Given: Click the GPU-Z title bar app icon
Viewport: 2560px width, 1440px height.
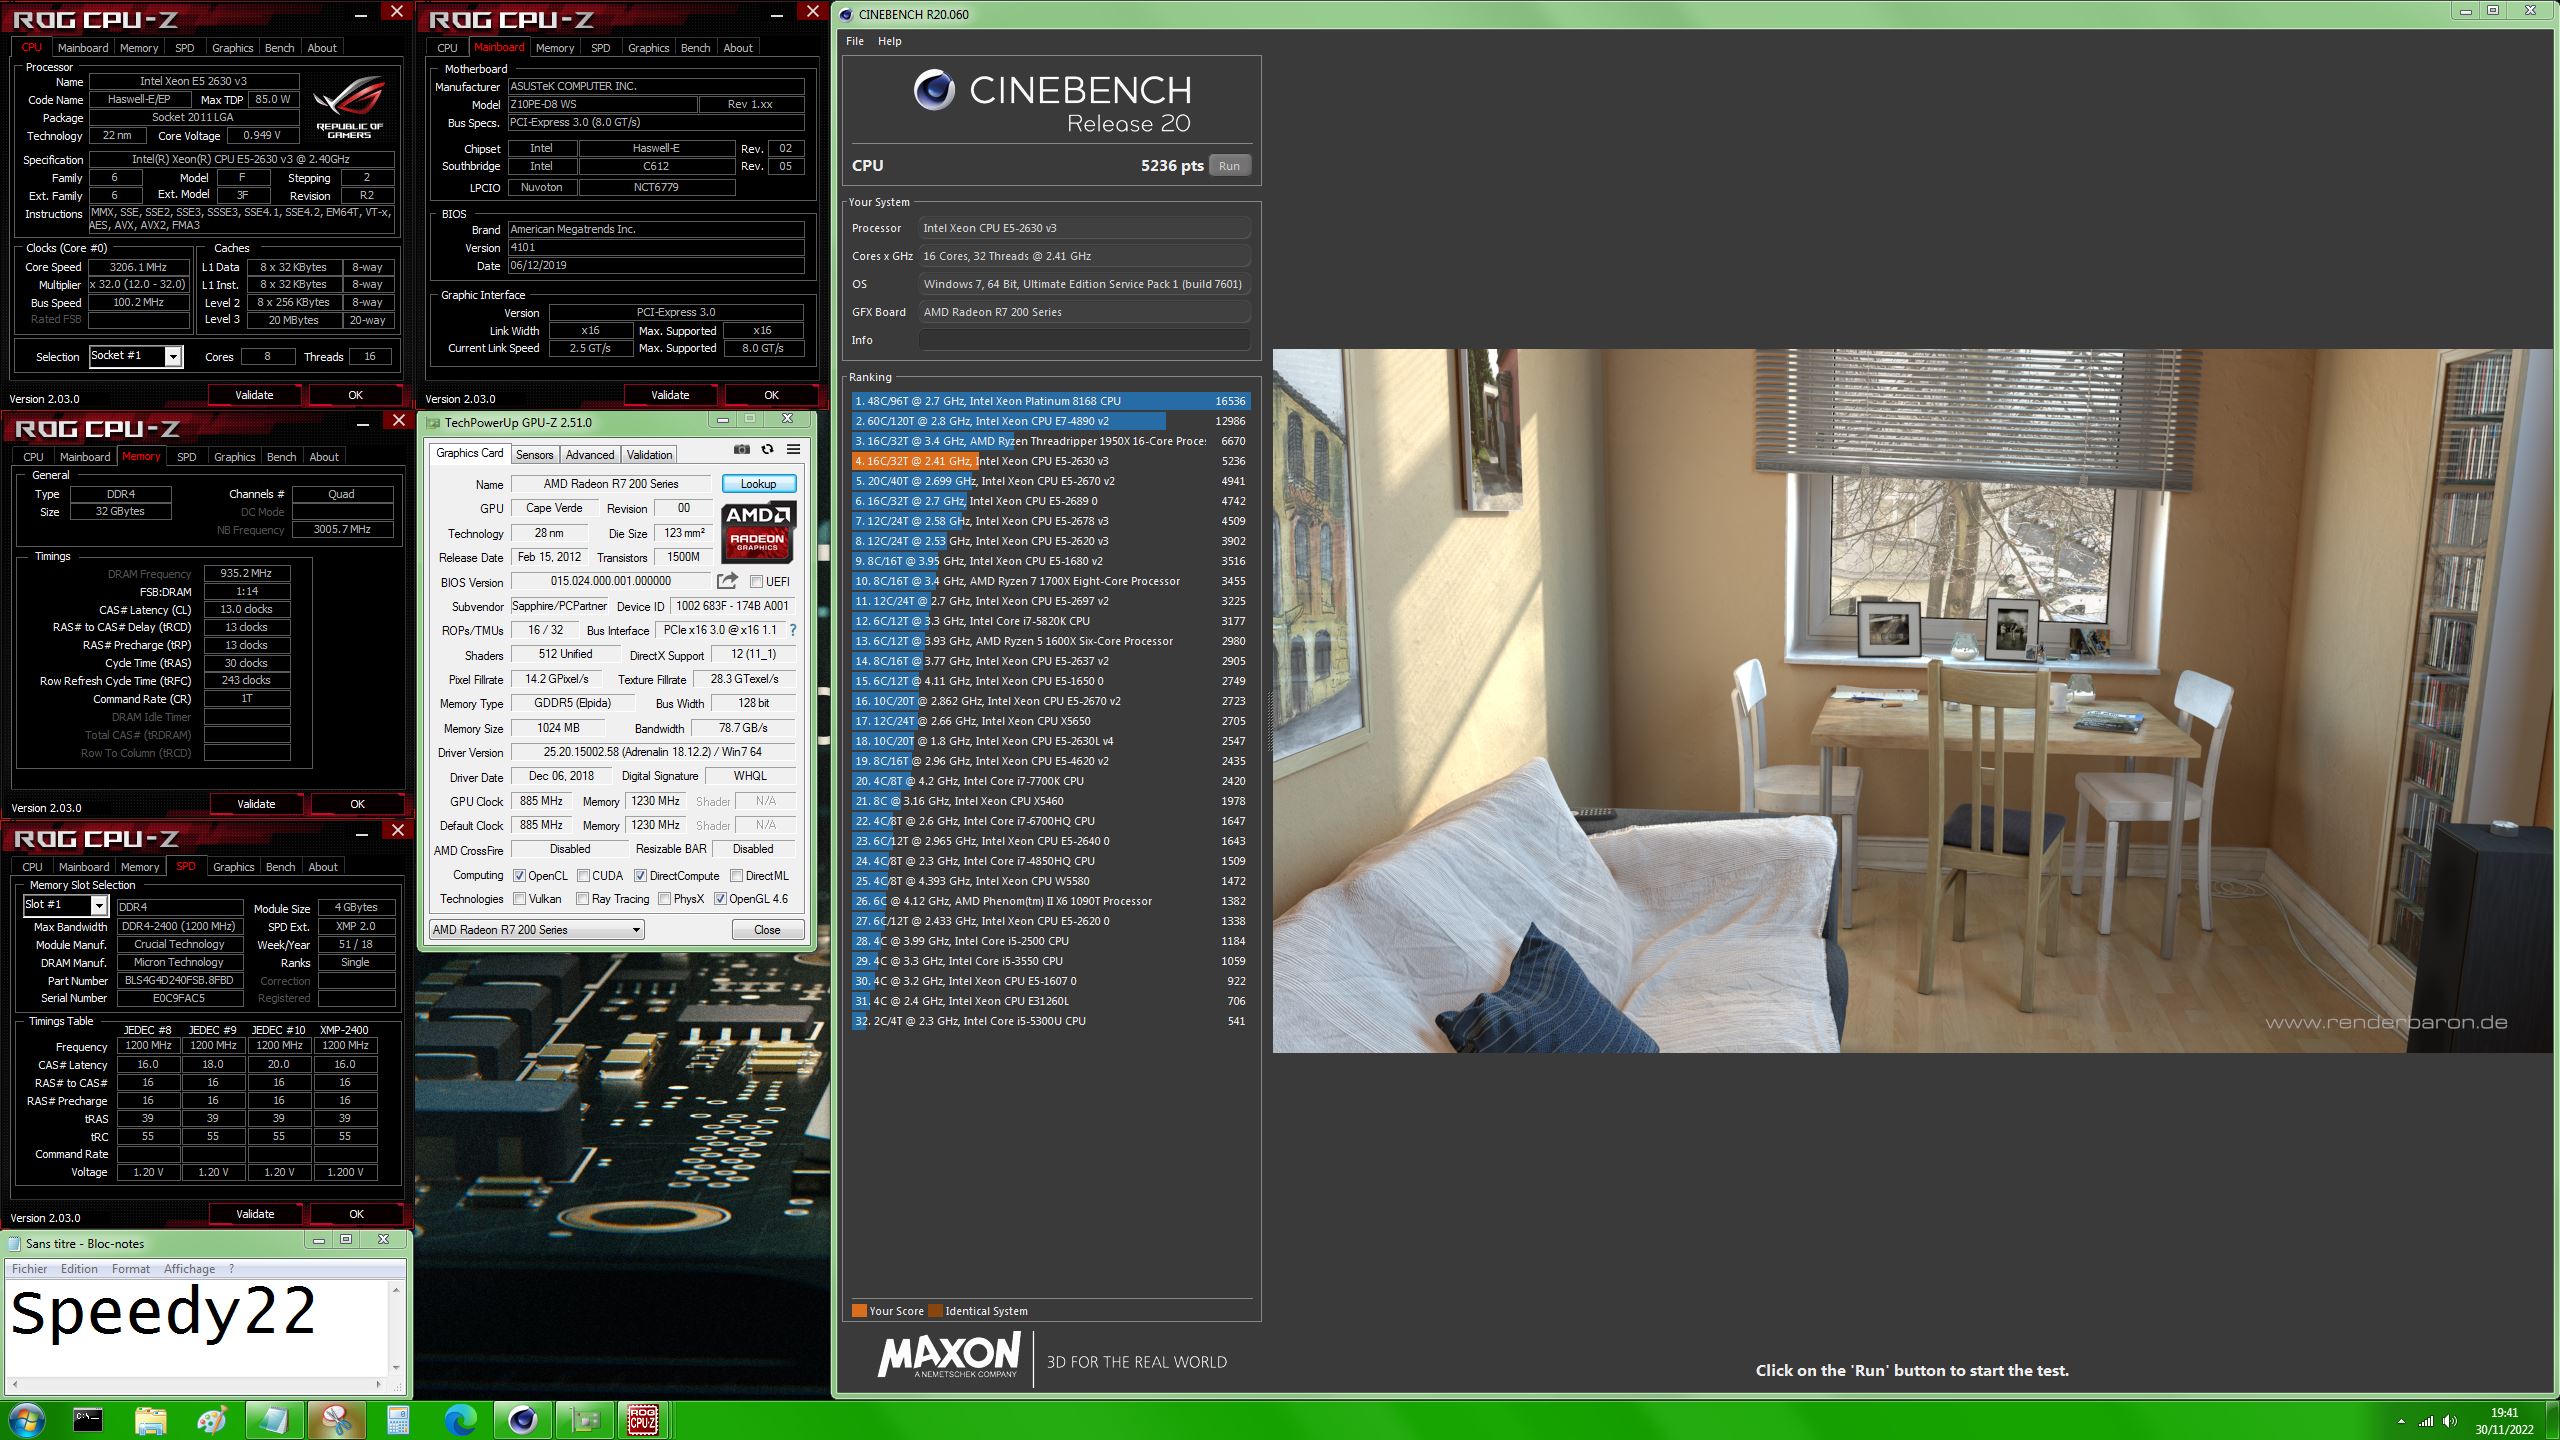Looking at the screenshot, I should click(x=433, y=423).
